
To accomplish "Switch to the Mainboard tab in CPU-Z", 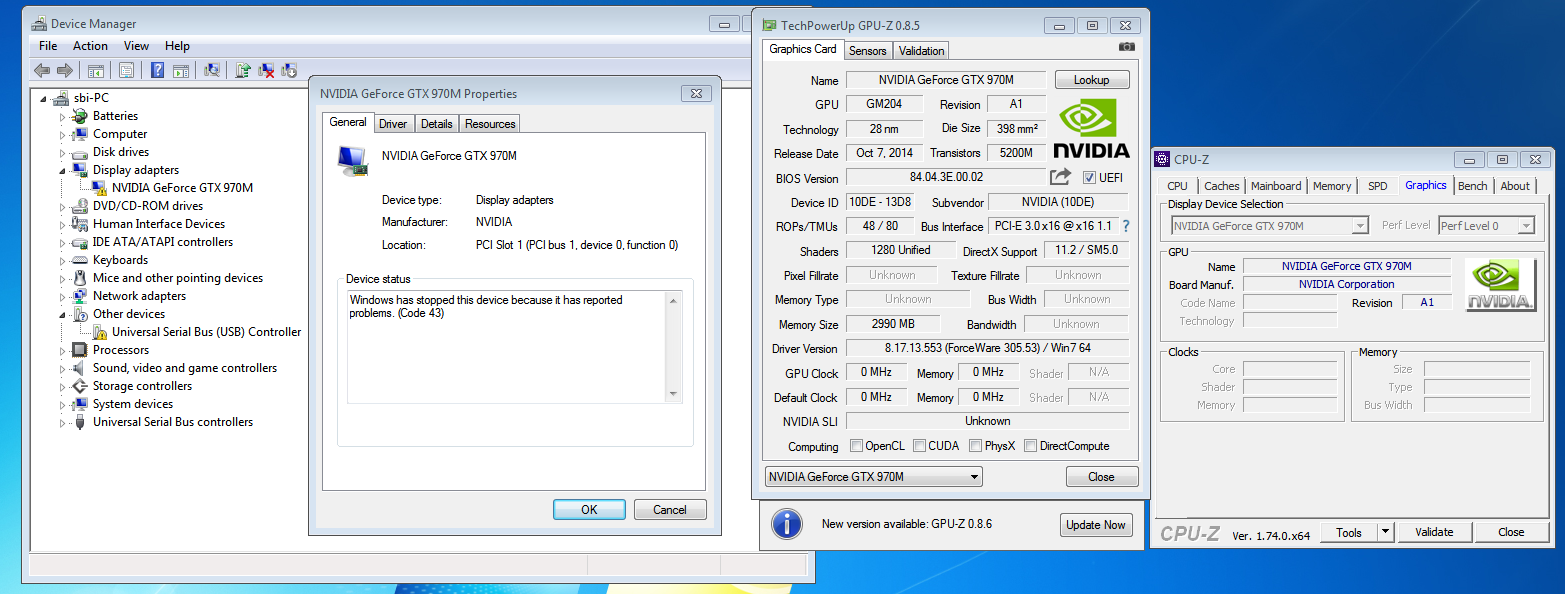I will pos(1276,186).
